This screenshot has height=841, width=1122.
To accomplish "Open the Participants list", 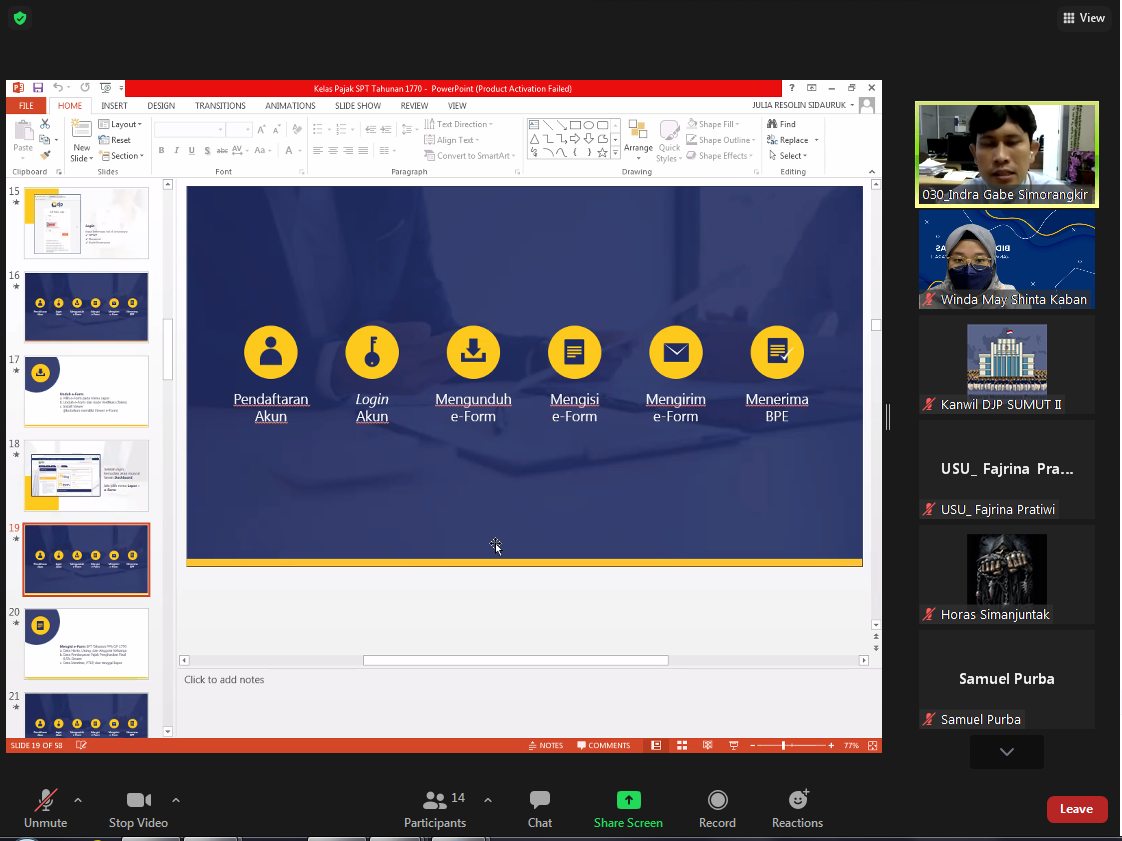I will coord(435,801).
